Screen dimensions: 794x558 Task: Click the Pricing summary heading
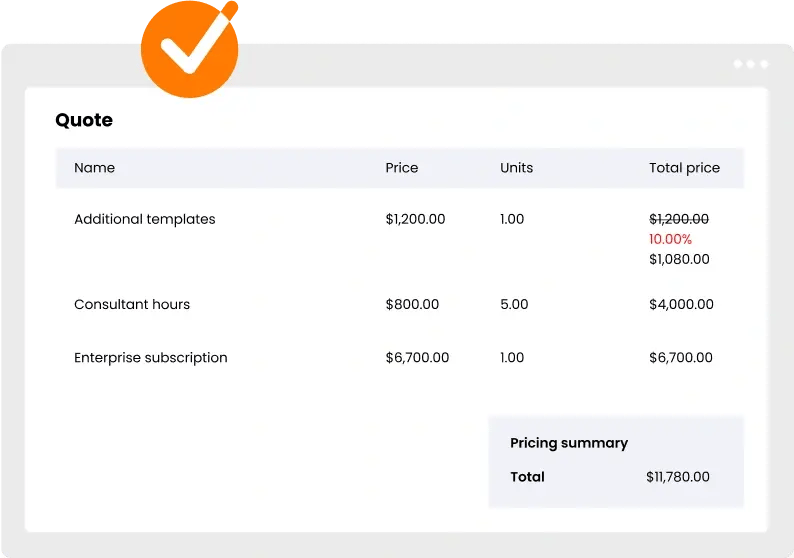pyautogui.click(x=569, y=443)
